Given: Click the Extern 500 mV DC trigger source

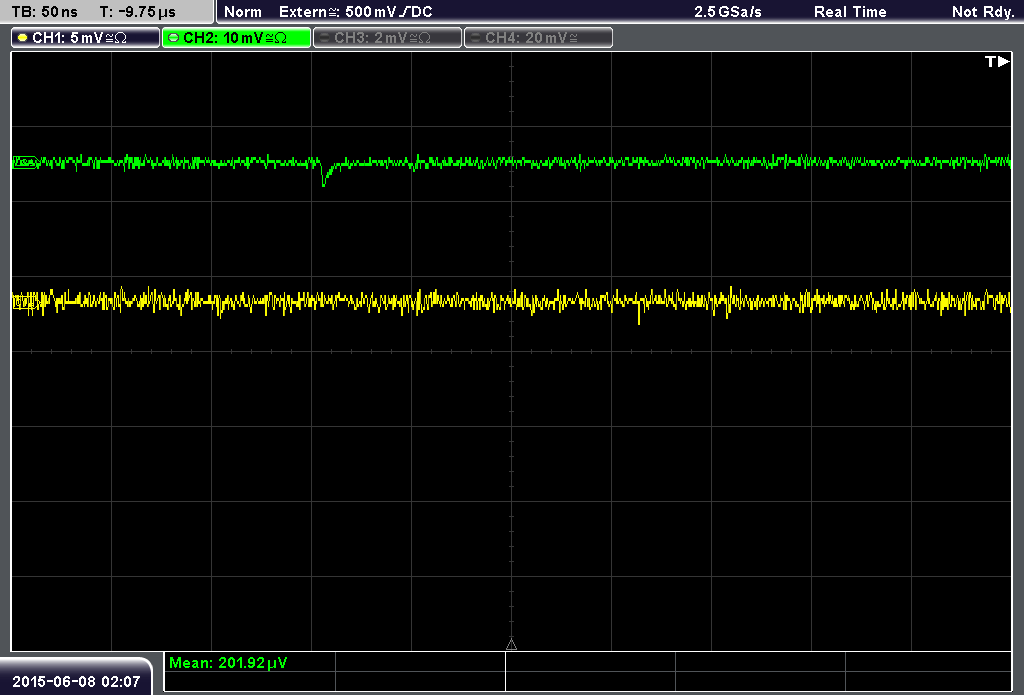Looking at the screenshot, I should [x=356, y=12].
